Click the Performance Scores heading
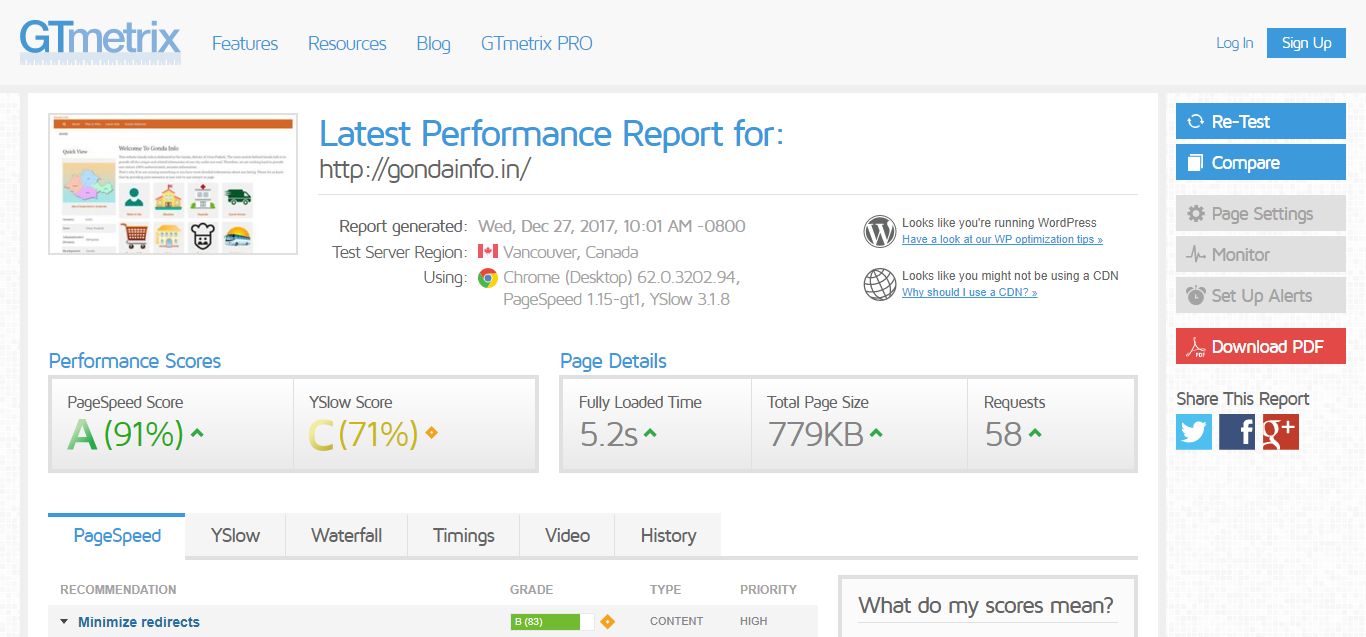1366x637 pixels. point(135,361)
